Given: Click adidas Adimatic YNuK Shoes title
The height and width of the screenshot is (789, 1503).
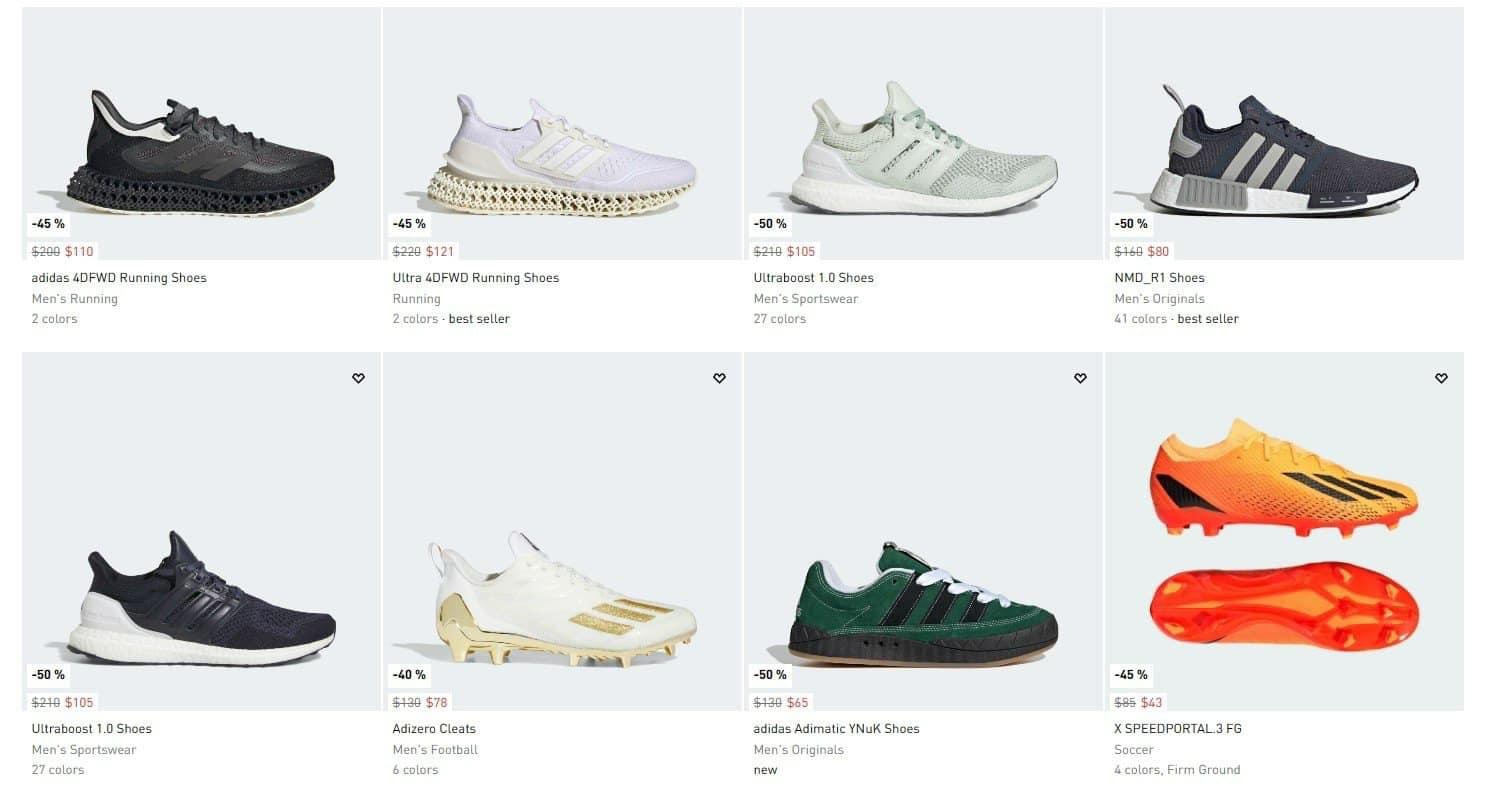Looking at the screenshot, I should pos(836,729).
